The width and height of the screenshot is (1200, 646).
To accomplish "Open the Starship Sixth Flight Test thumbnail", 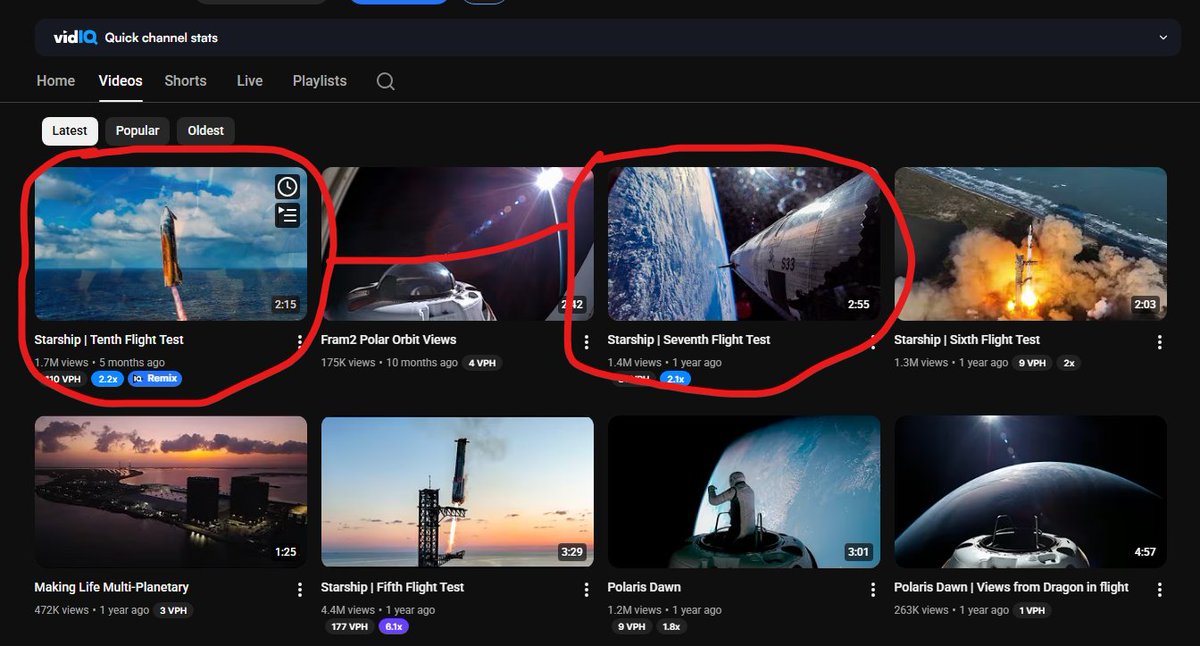I will (1030, 243).
